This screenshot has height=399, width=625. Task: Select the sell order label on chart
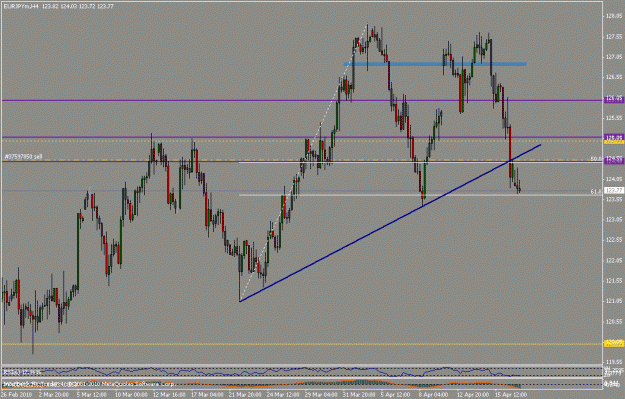point(23,157)
